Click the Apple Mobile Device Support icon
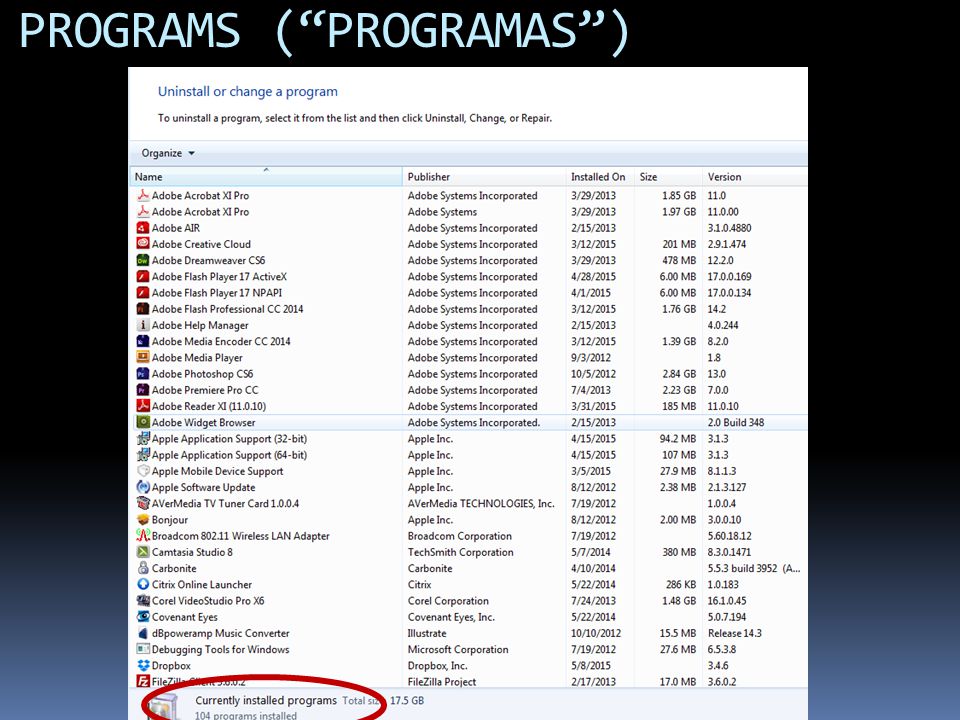This screenshot has height=720, width=960. click(143, 471)
